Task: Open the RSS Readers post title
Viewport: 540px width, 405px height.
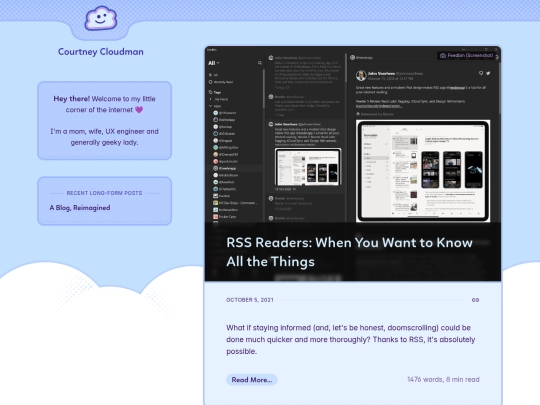Action: pos(349,252)
